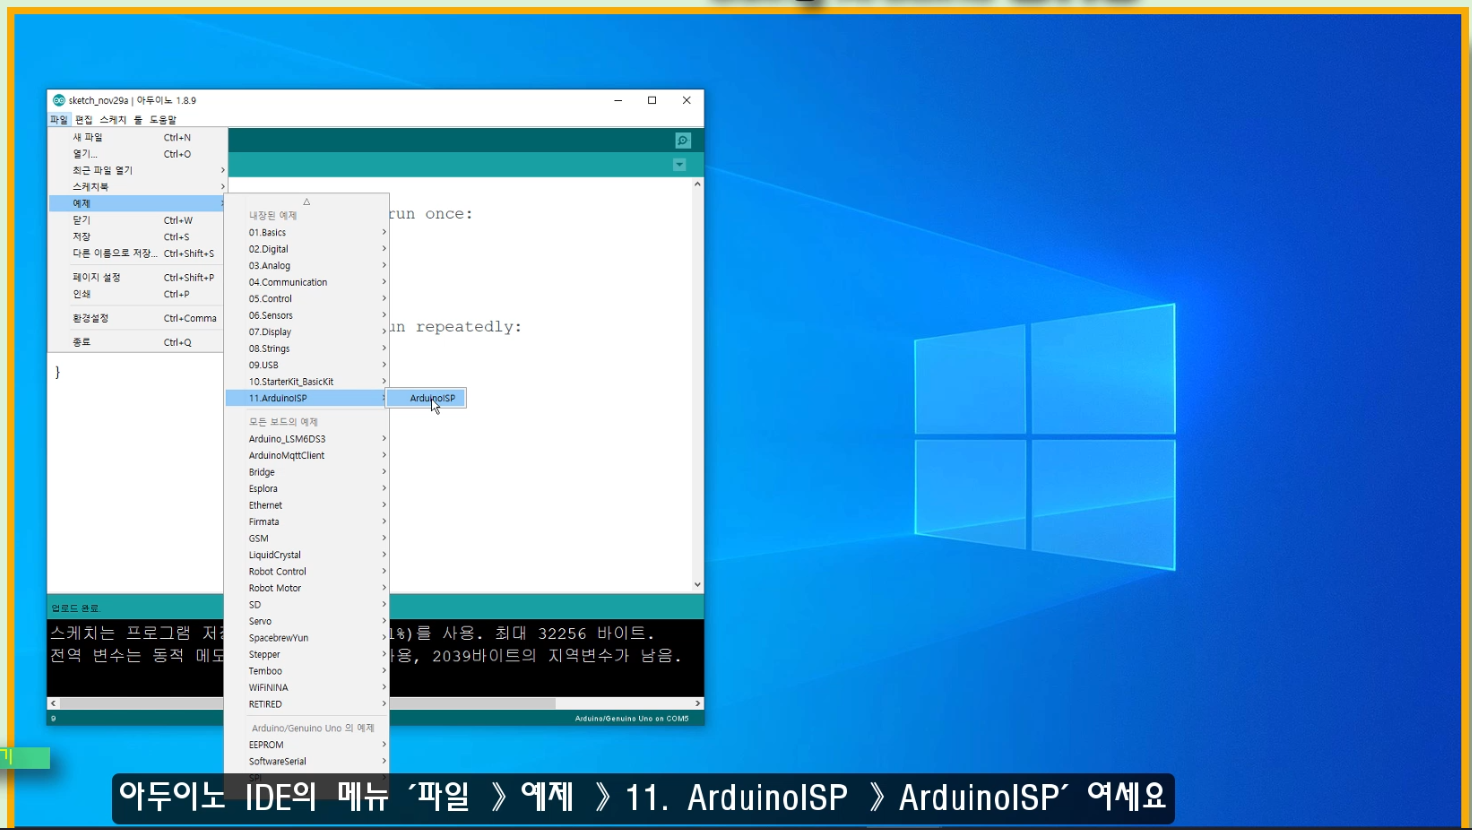
Task: Open the 편집 menu
Action: pos(84,119)
